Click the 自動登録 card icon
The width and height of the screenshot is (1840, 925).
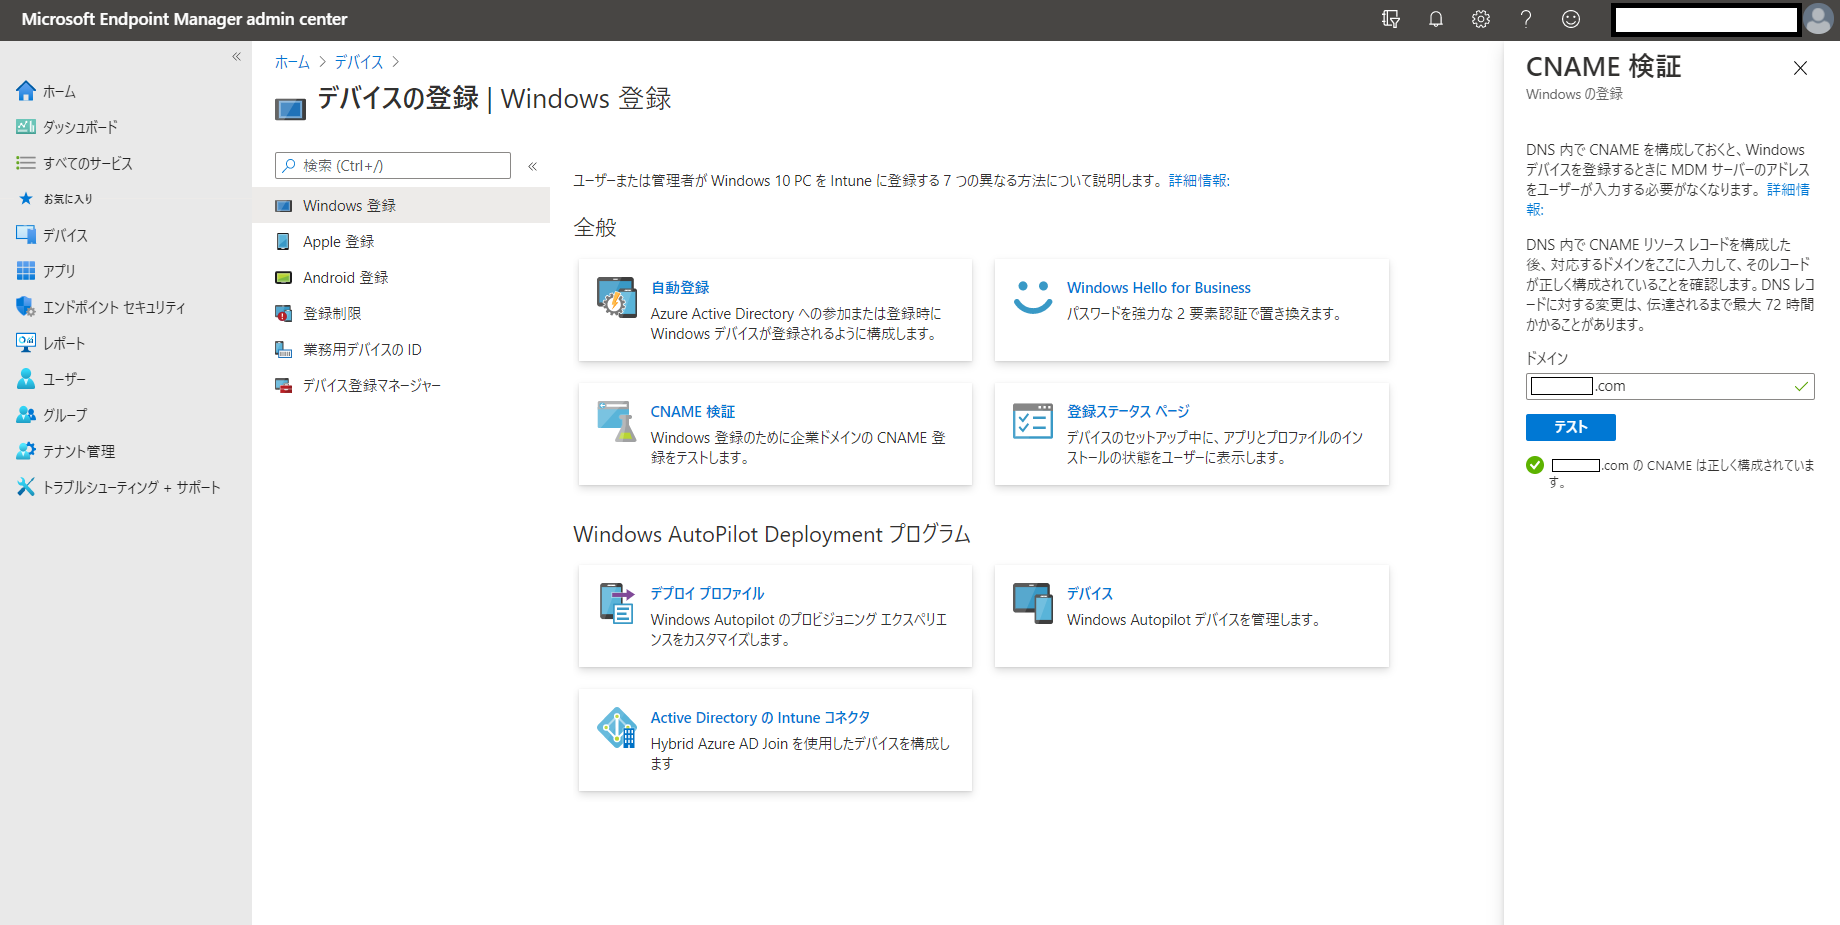coord(617,297)
